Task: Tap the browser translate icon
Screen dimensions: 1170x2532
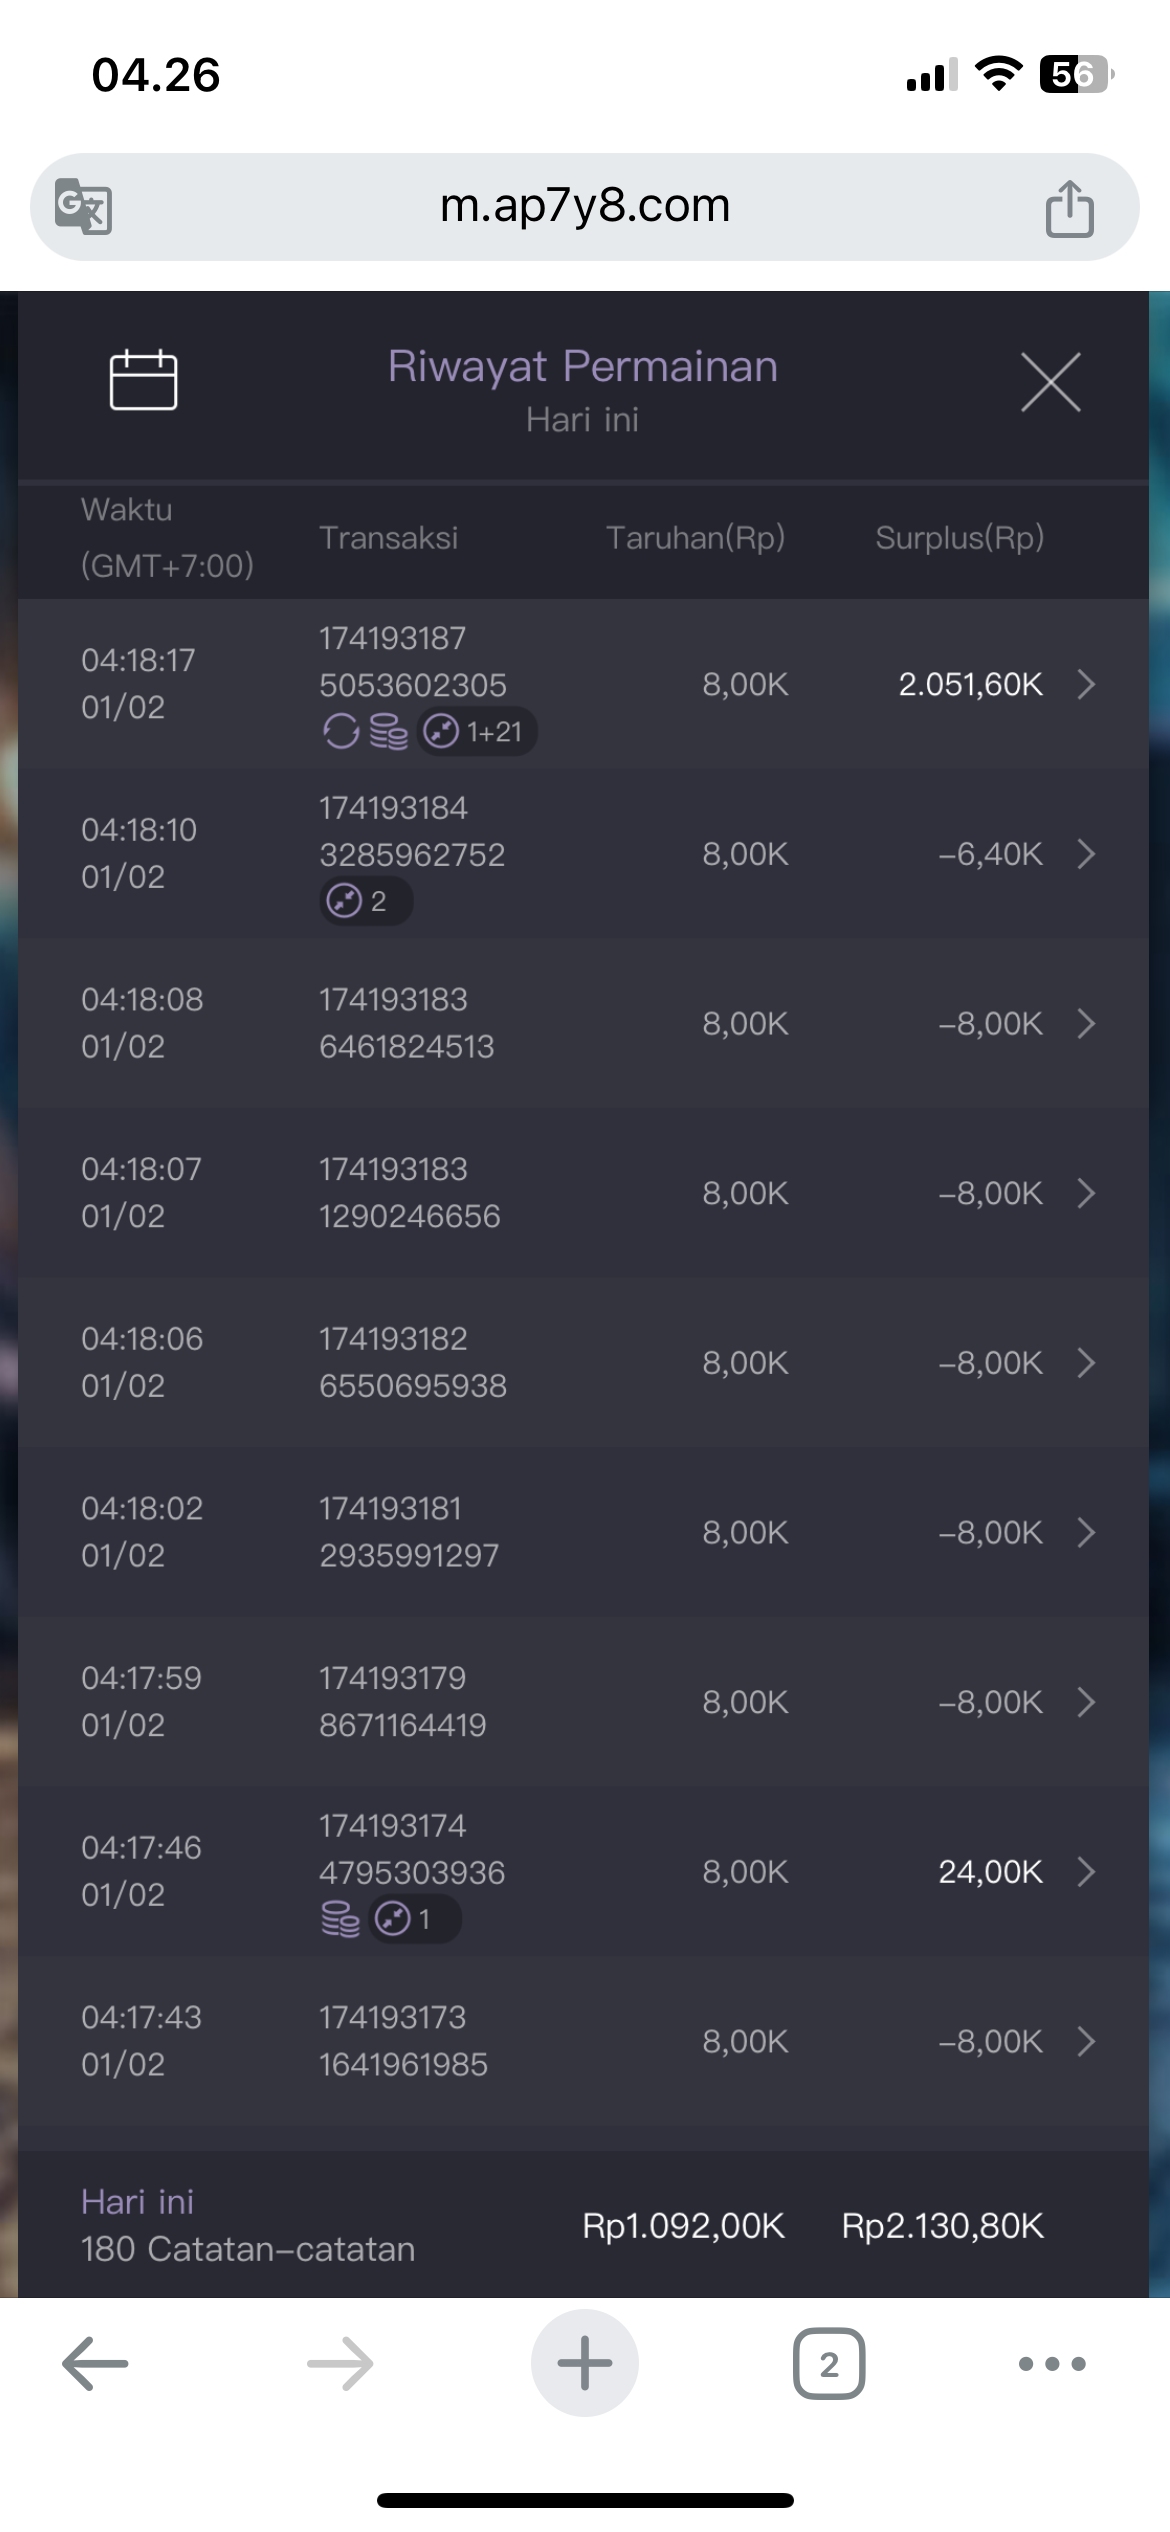Action: [83, 206]
